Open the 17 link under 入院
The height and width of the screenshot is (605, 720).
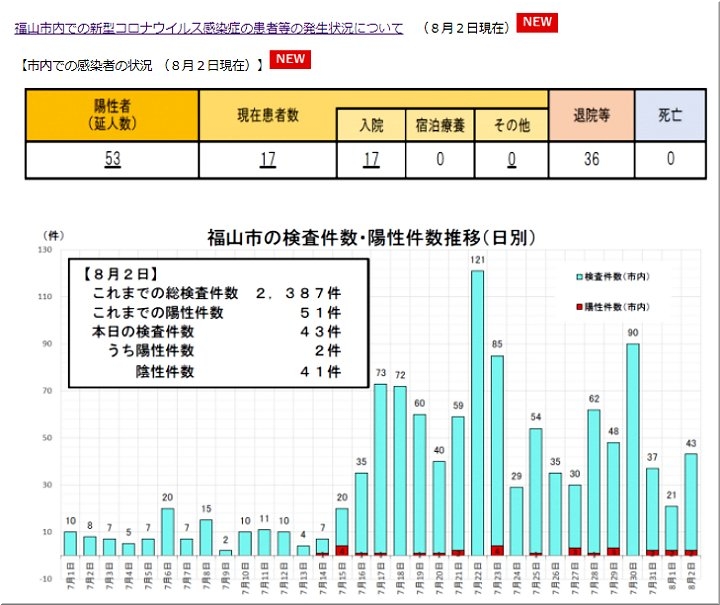pos(371,159)
